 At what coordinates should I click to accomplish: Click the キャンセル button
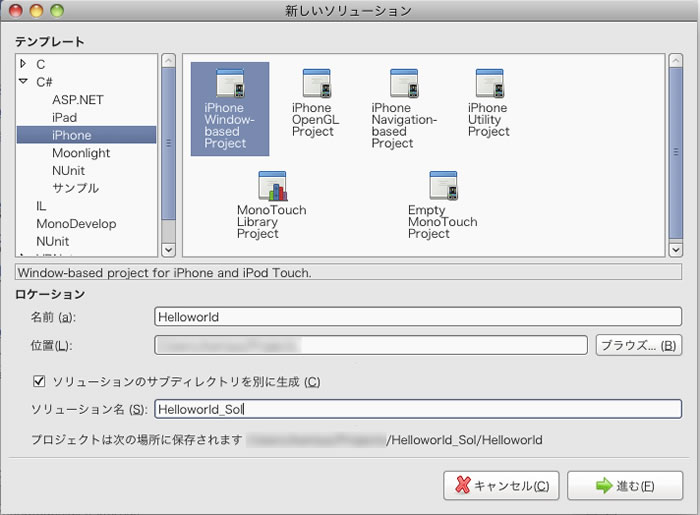[501, 485]
